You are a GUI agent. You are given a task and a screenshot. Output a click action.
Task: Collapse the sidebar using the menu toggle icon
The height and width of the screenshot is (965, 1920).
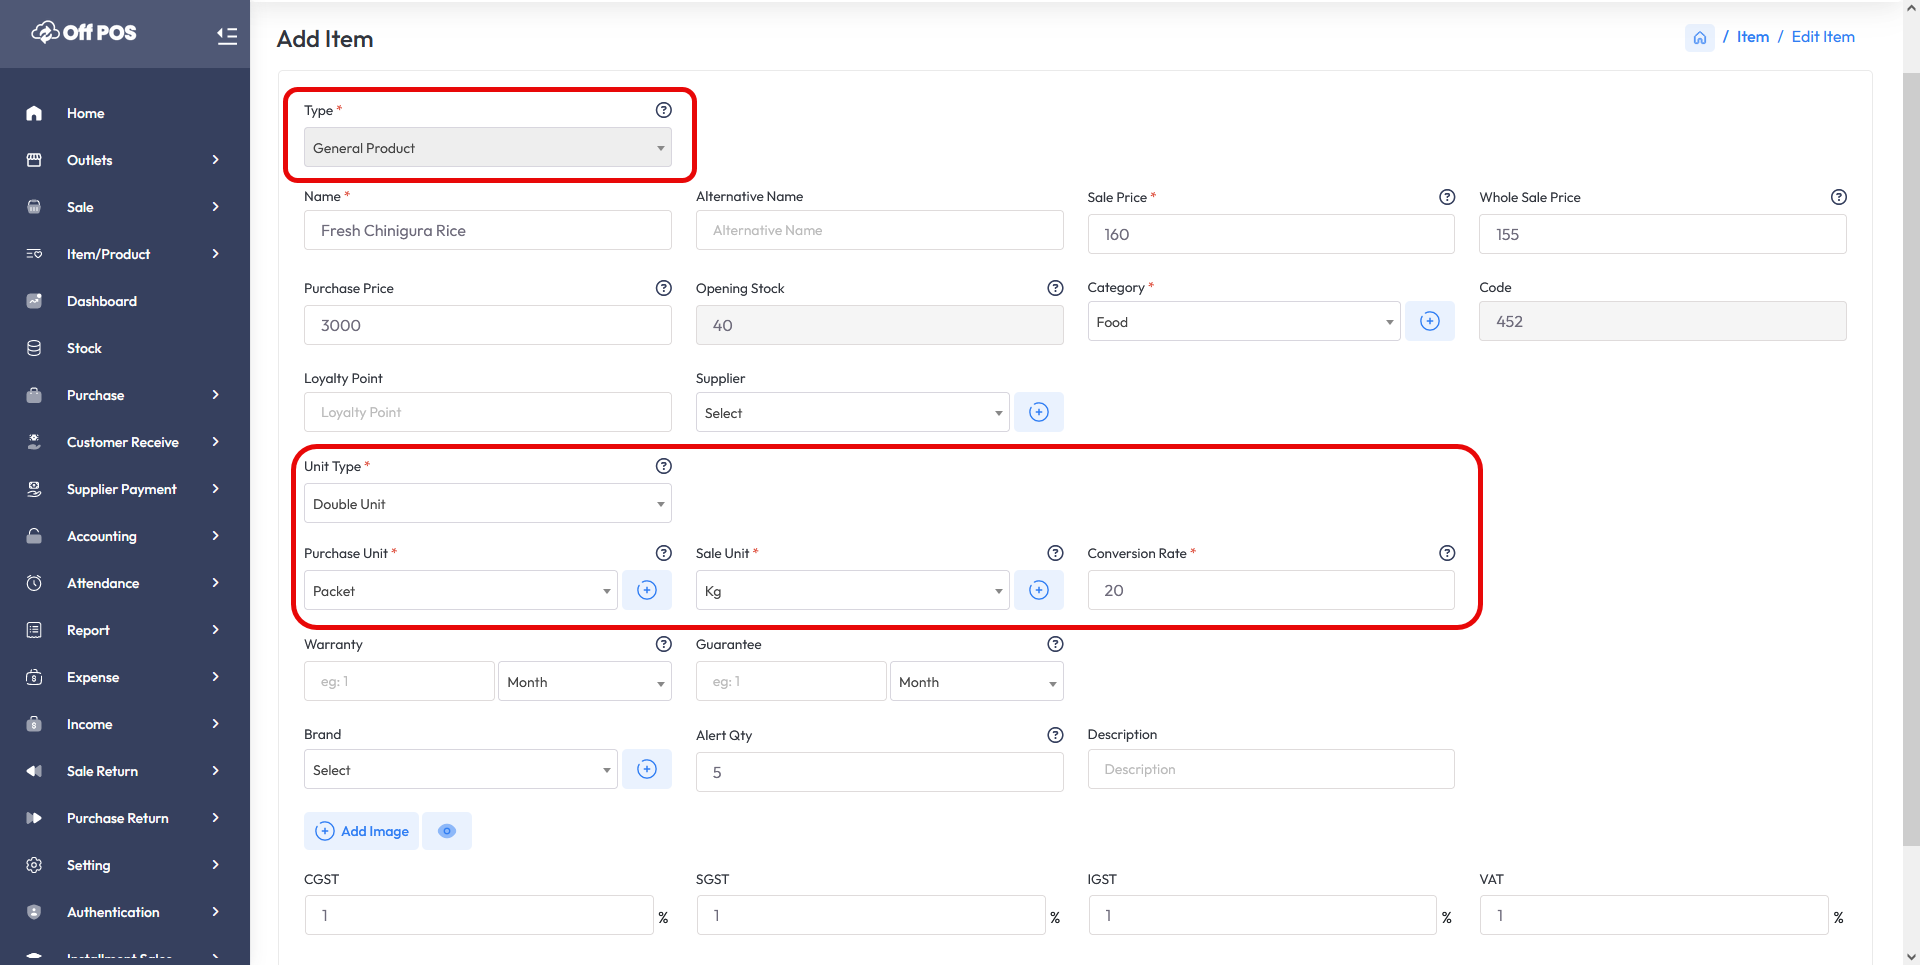tap(227, 36)
